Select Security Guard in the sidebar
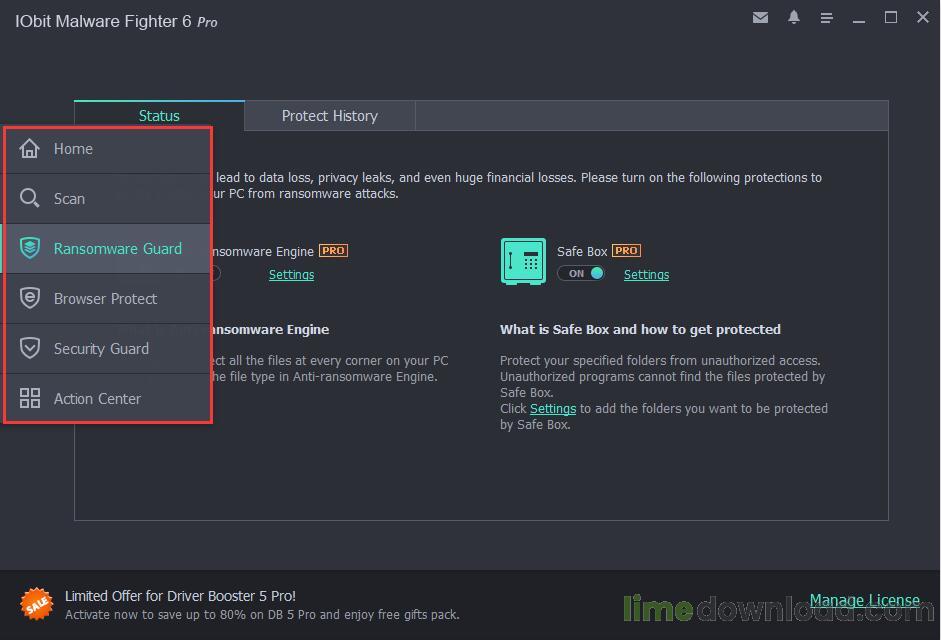The image size is (941, 640). coord(108,348)
